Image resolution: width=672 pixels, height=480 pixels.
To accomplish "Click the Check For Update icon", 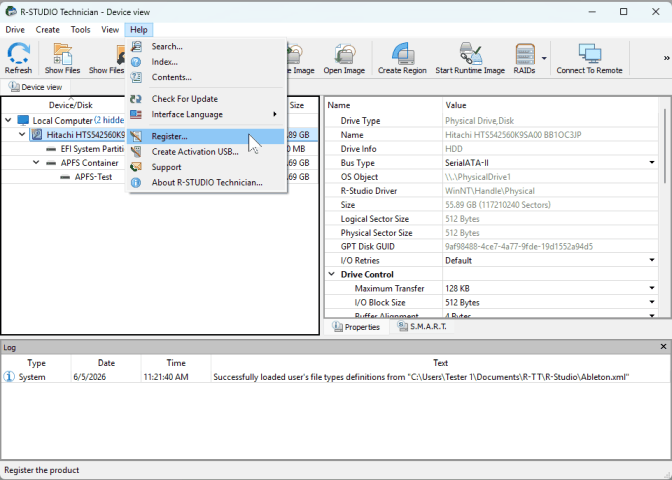I will pos(136,99).
